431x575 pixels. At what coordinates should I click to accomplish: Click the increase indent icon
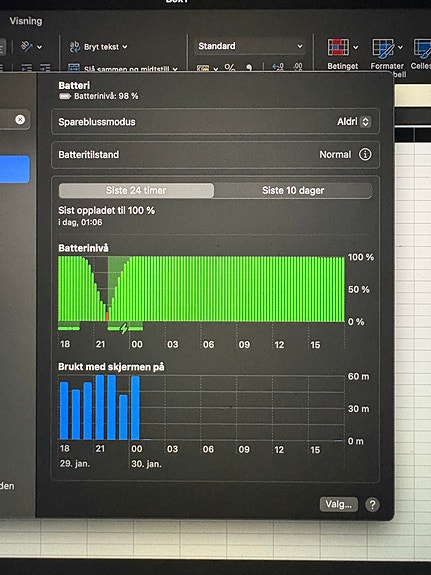45,68
